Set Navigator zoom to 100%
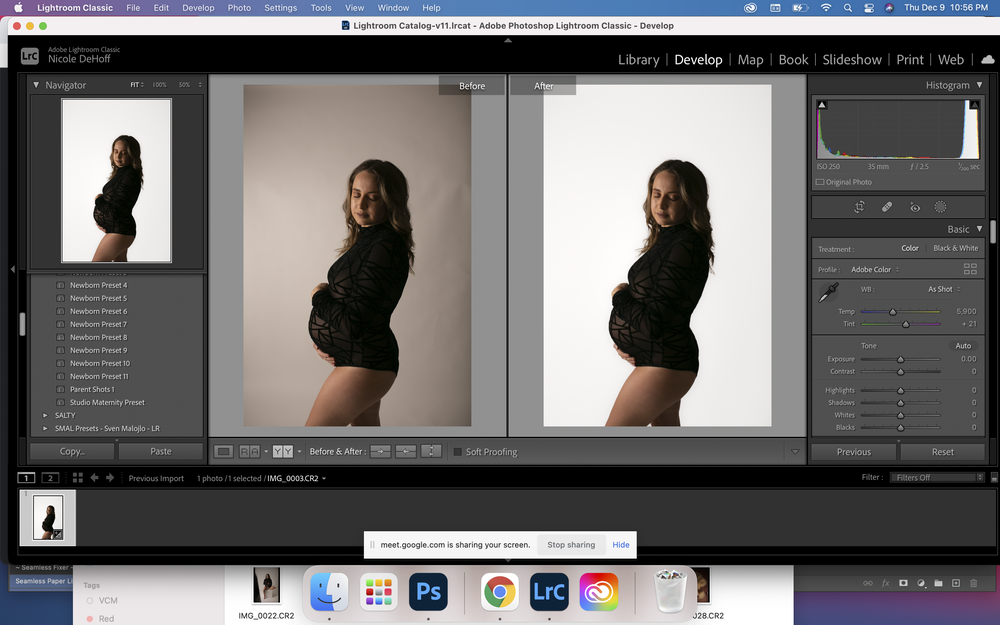The image size is (1000, 625). pyautogui.click(x=159, y=85)
